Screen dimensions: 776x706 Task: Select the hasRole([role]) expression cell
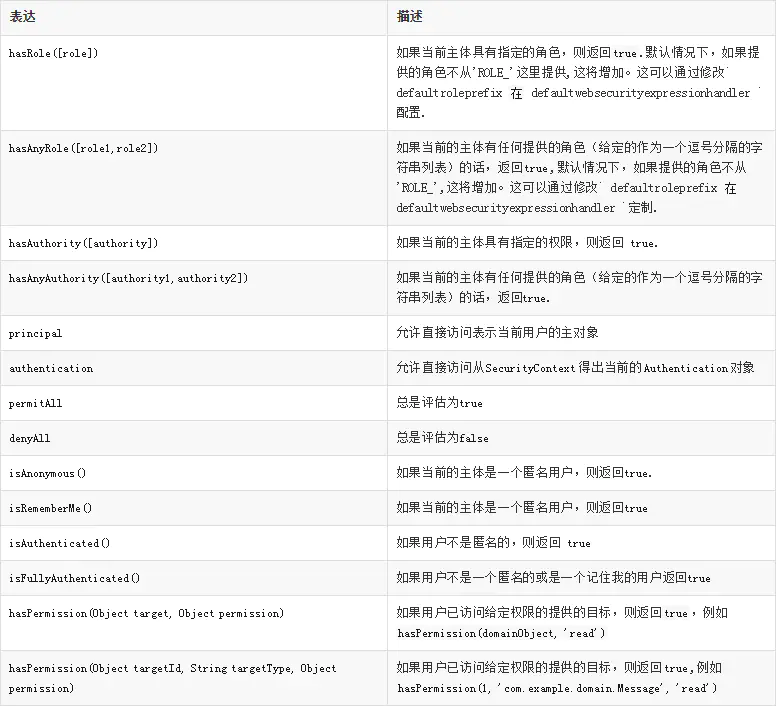54,52
